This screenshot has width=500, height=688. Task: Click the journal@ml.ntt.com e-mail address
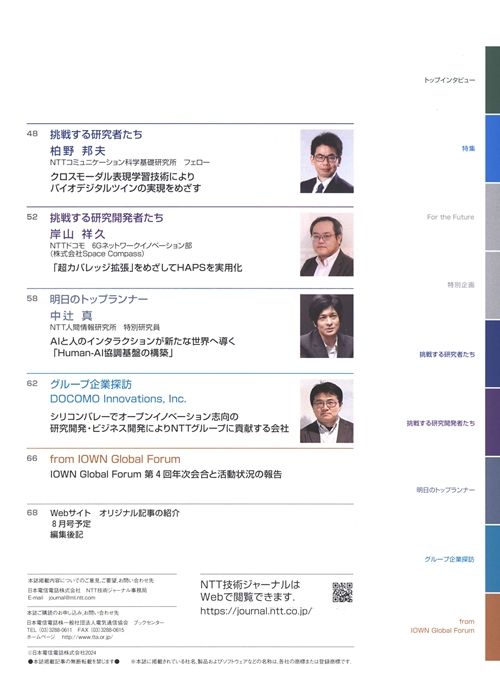pyautogui.click(x=71, y=598)
